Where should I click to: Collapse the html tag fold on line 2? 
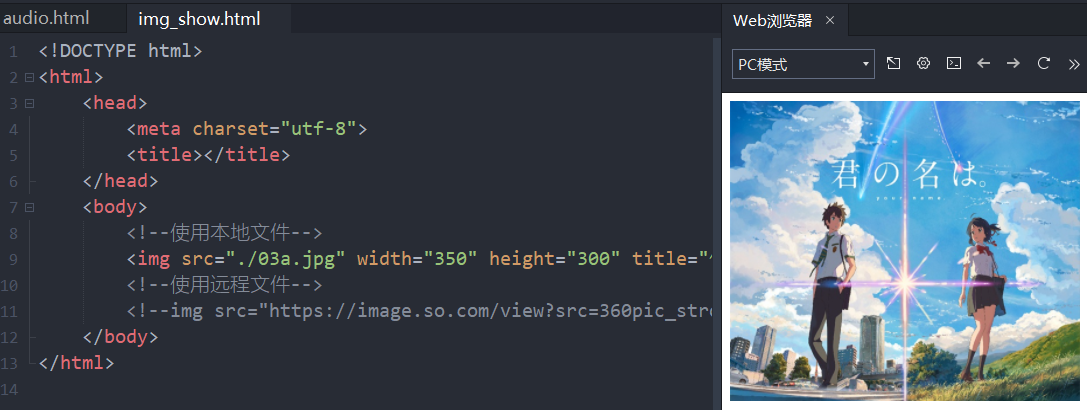click(29, 77)
